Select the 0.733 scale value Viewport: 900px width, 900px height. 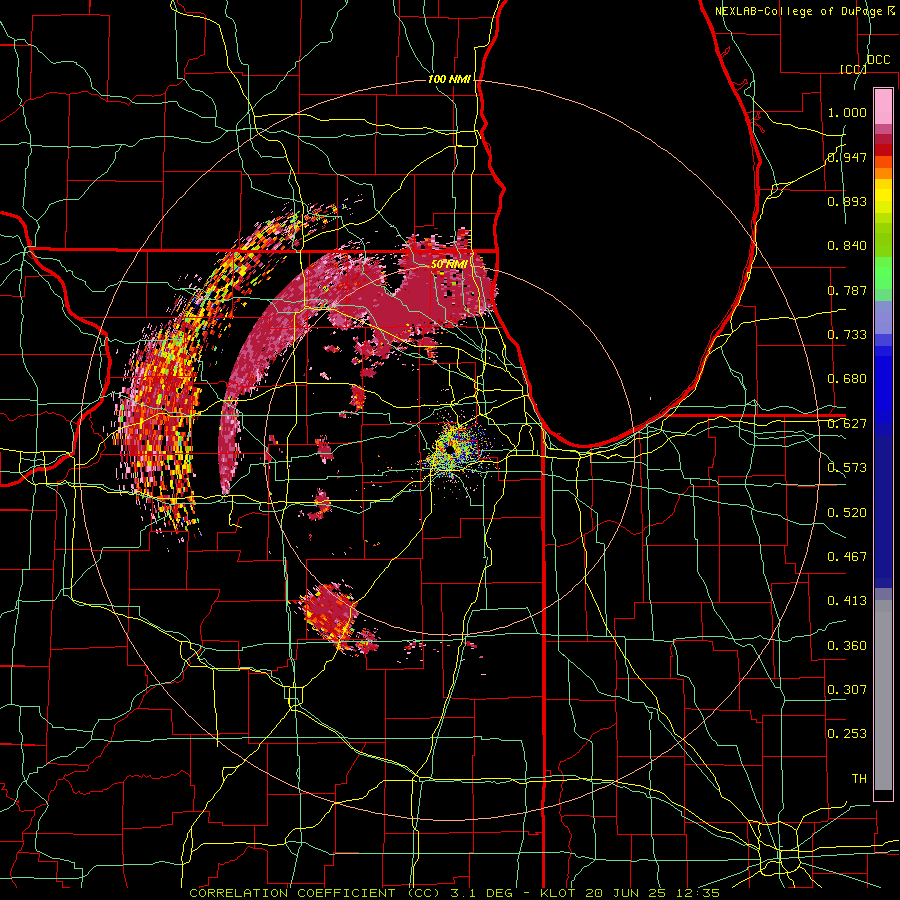(x=847, y=335)
